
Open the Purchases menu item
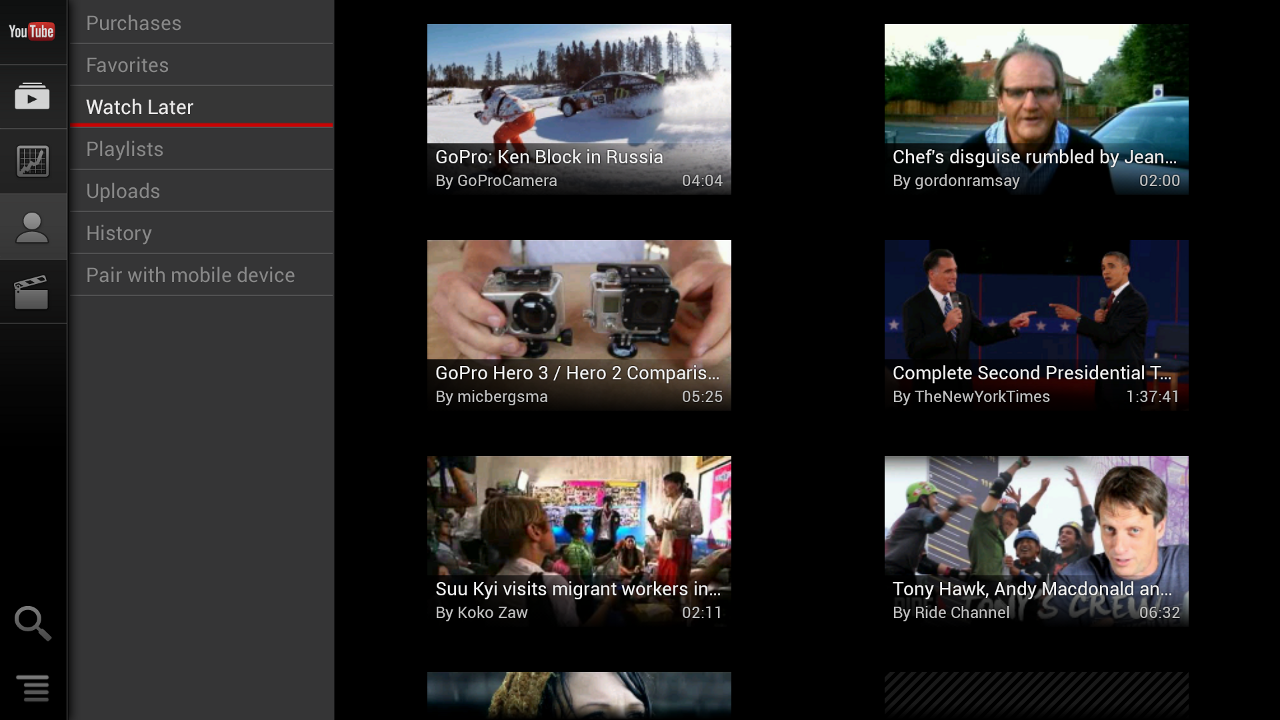(200, 23)
